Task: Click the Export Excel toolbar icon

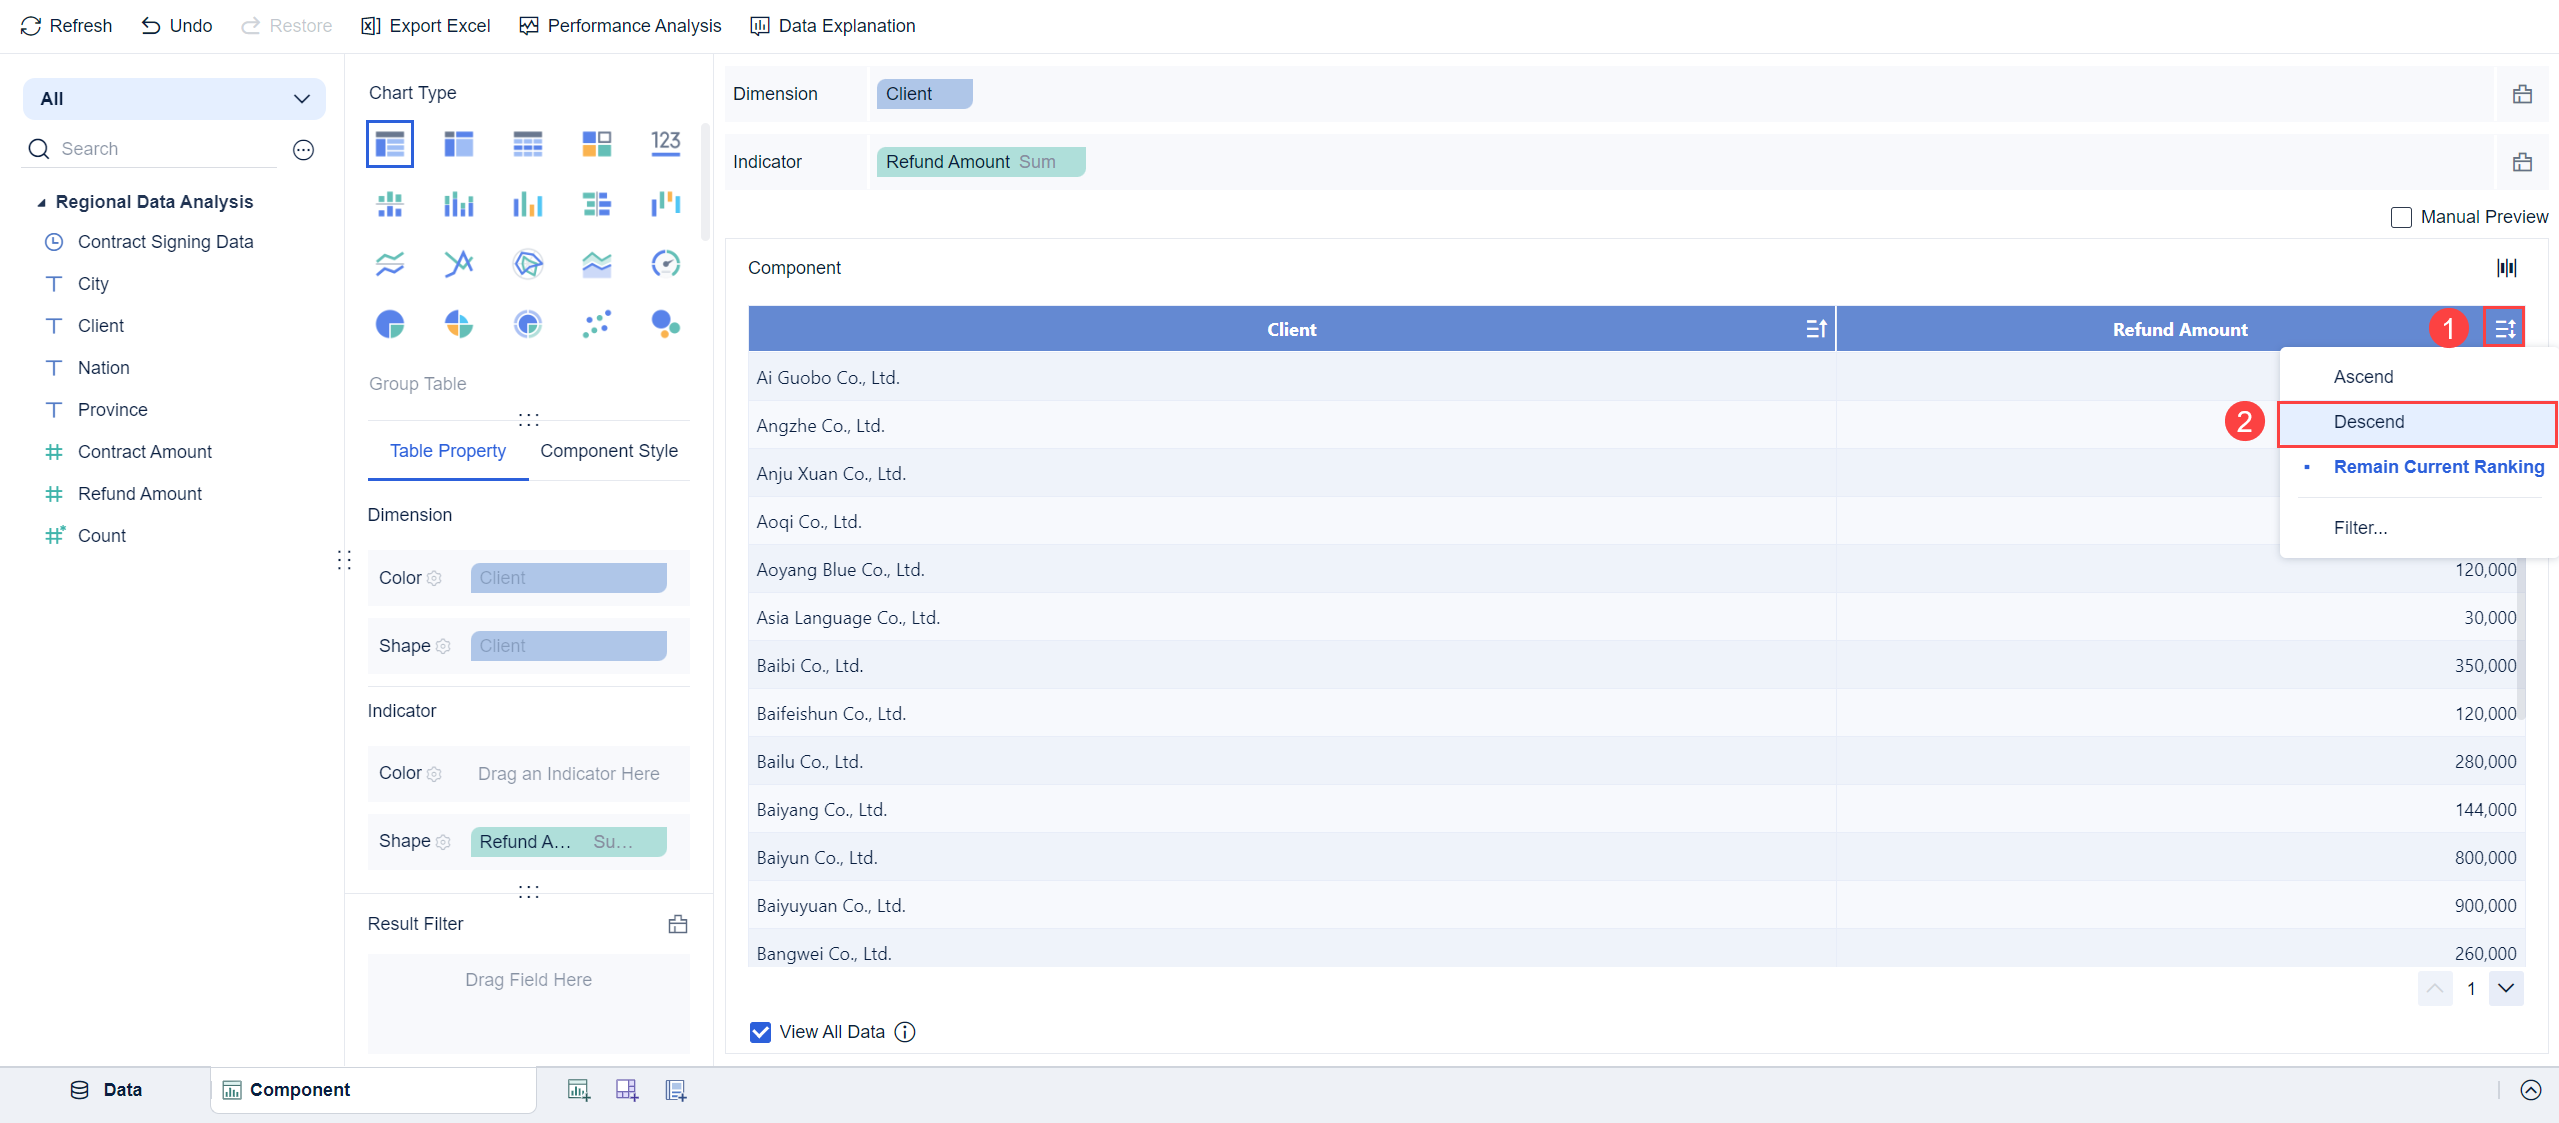Action: [371, 26]
